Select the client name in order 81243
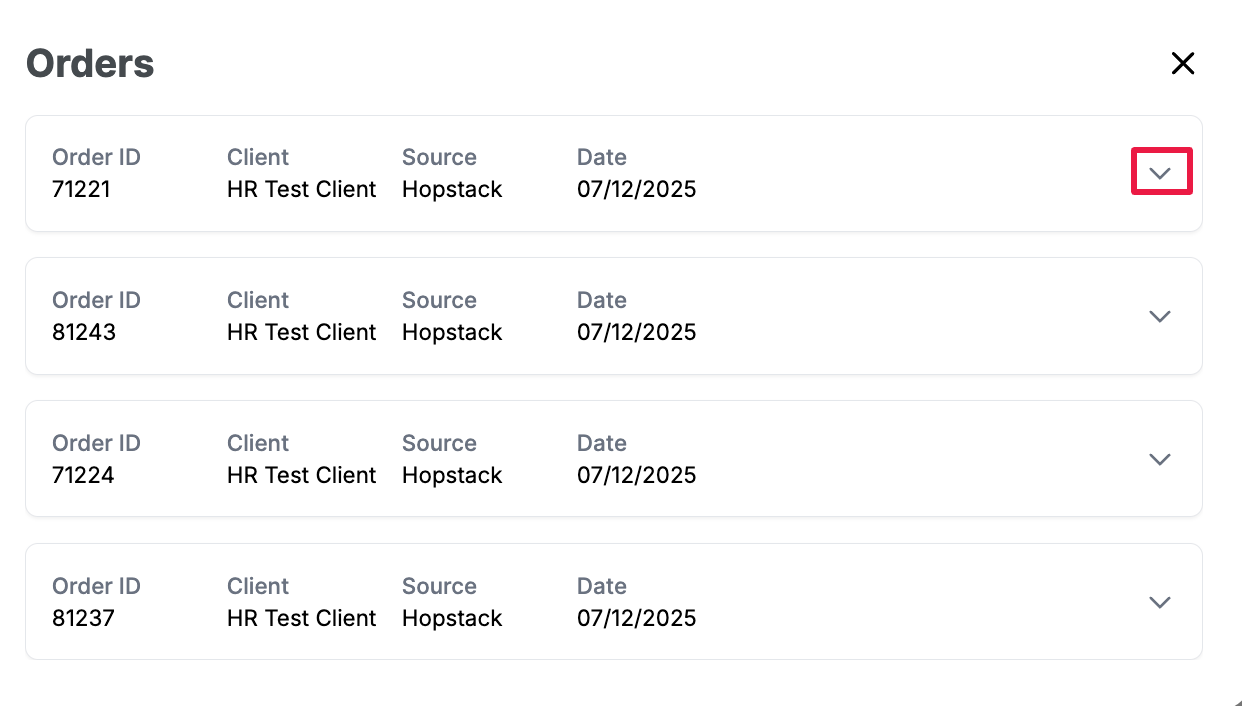Image resolution: width=1242 pixels, height=706 pixels. 301,332
